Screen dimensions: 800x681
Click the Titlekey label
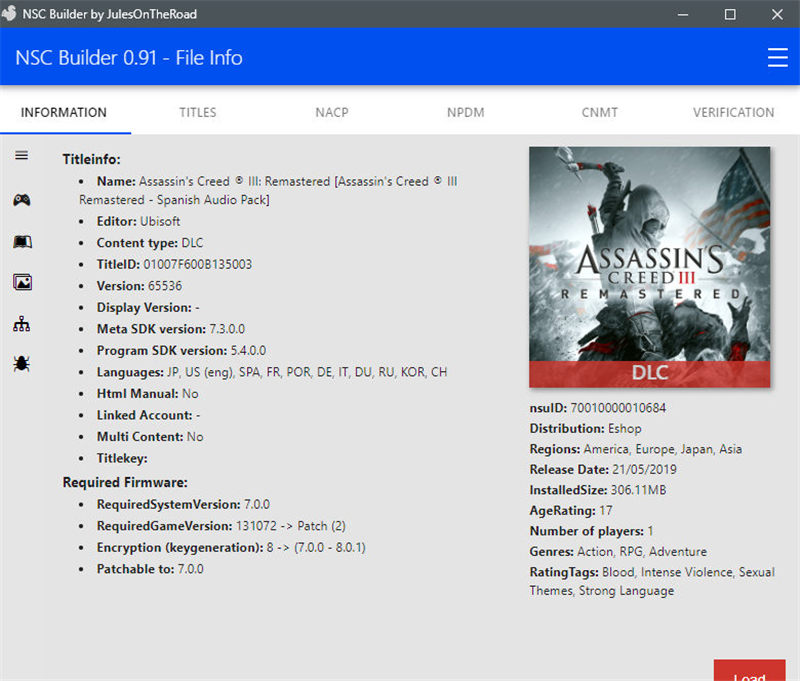pos(122,458)
